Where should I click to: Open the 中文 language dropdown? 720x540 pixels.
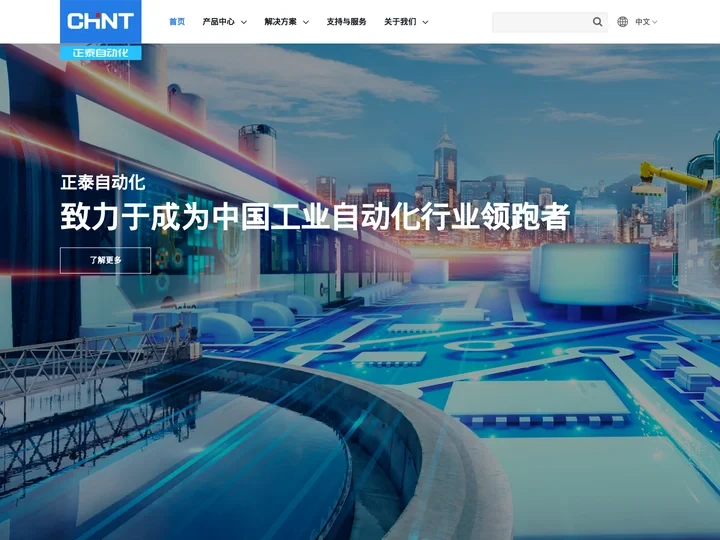pyautogui.click(x=646, y=22)
